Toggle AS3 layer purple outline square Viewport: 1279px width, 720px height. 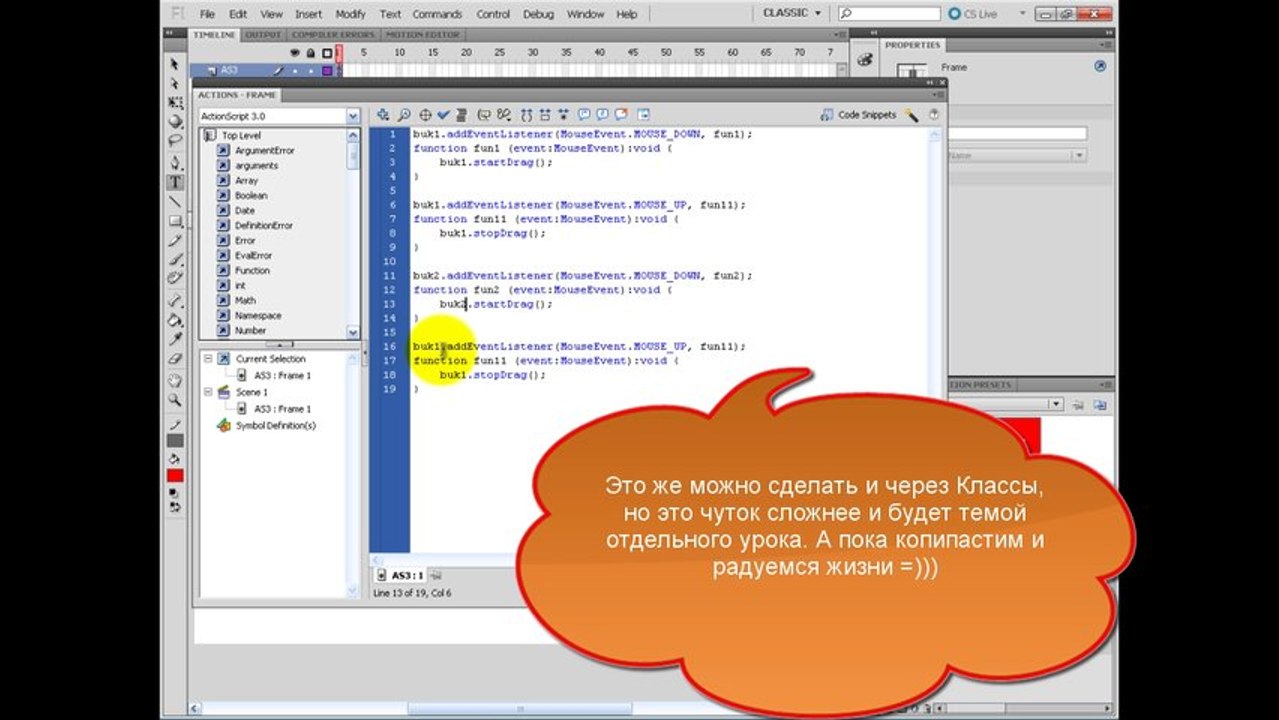[x=326, y=71]
